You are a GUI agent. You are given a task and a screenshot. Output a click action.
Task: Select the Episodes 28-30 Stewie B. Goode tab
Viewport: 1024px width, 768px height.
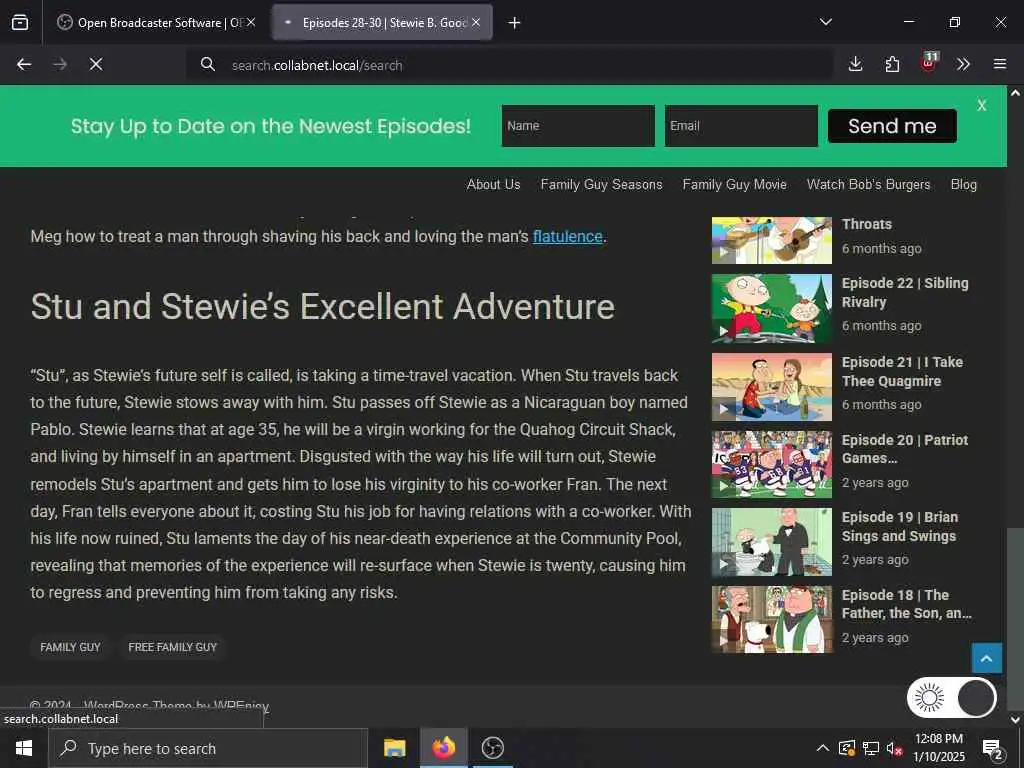383,23
